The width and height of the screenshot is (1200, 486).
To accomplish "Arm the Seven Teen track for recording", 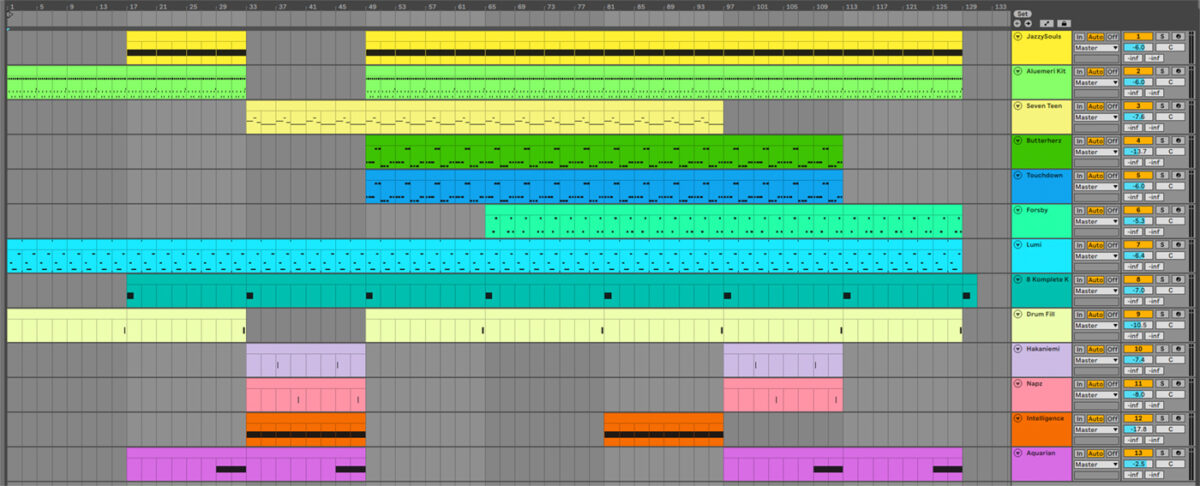I will click(1179, 105).
